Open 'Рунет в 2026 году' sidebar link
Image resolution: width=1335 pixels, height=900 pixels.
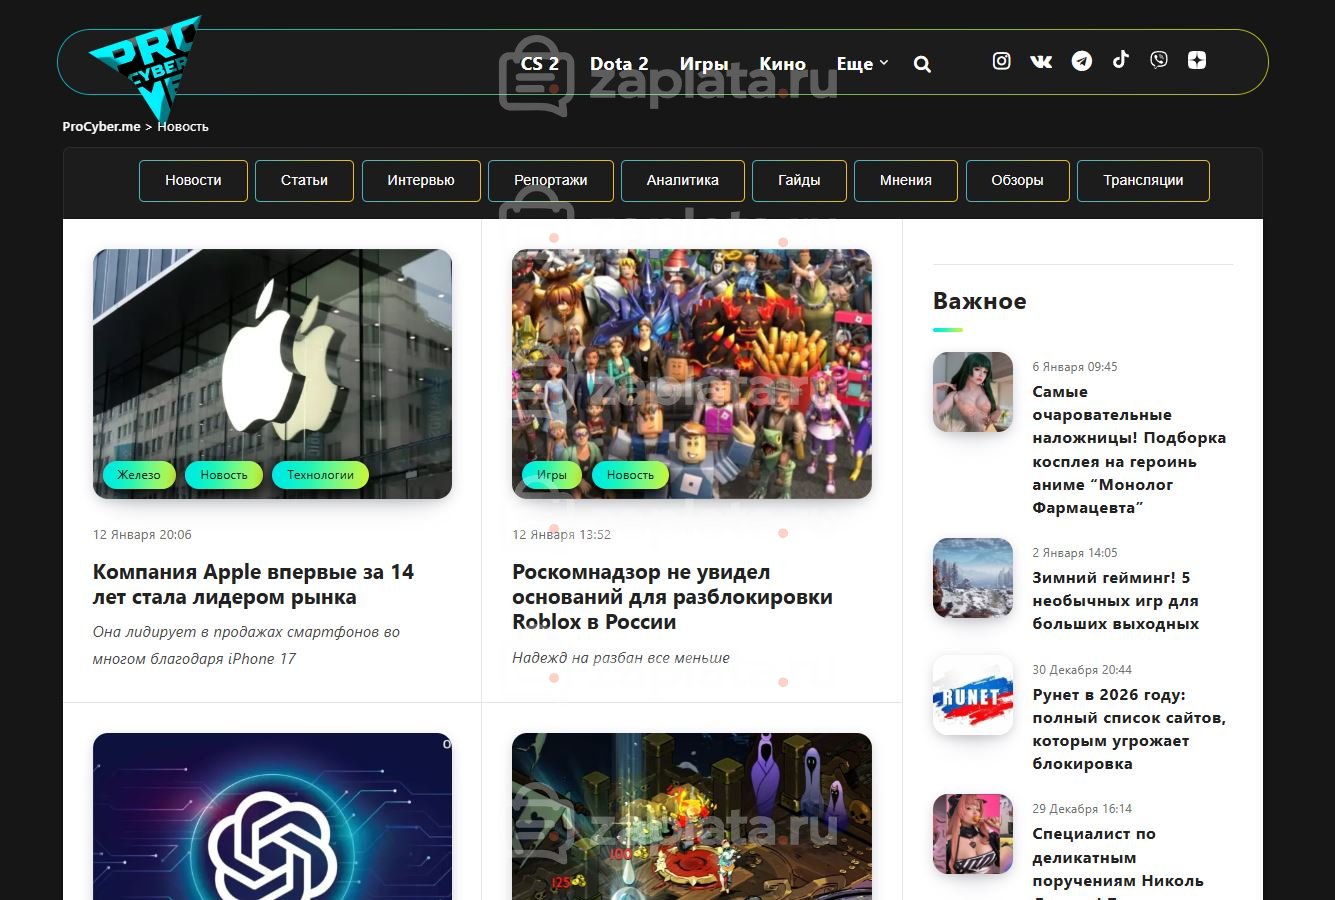[1129, 729]
